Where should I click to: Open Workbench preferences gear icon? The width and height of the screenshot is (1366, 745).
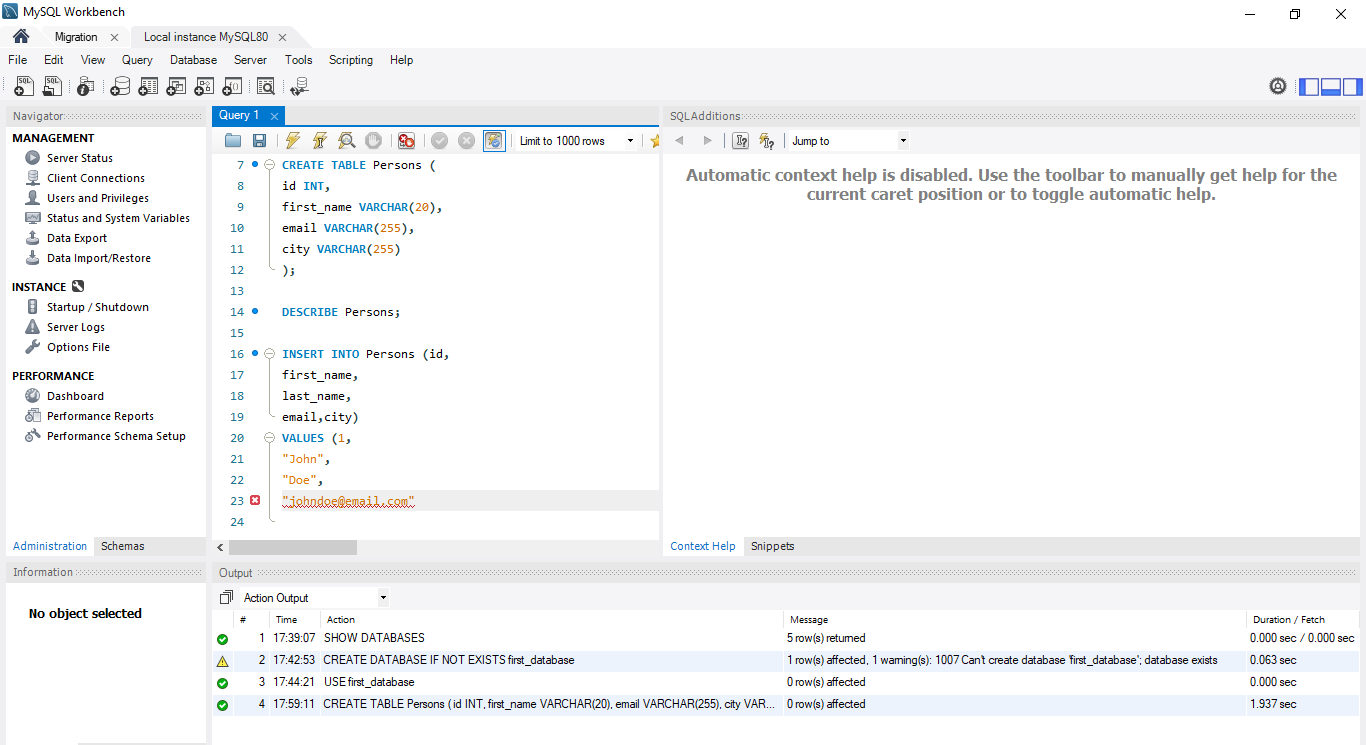(x=1278, y=86)
